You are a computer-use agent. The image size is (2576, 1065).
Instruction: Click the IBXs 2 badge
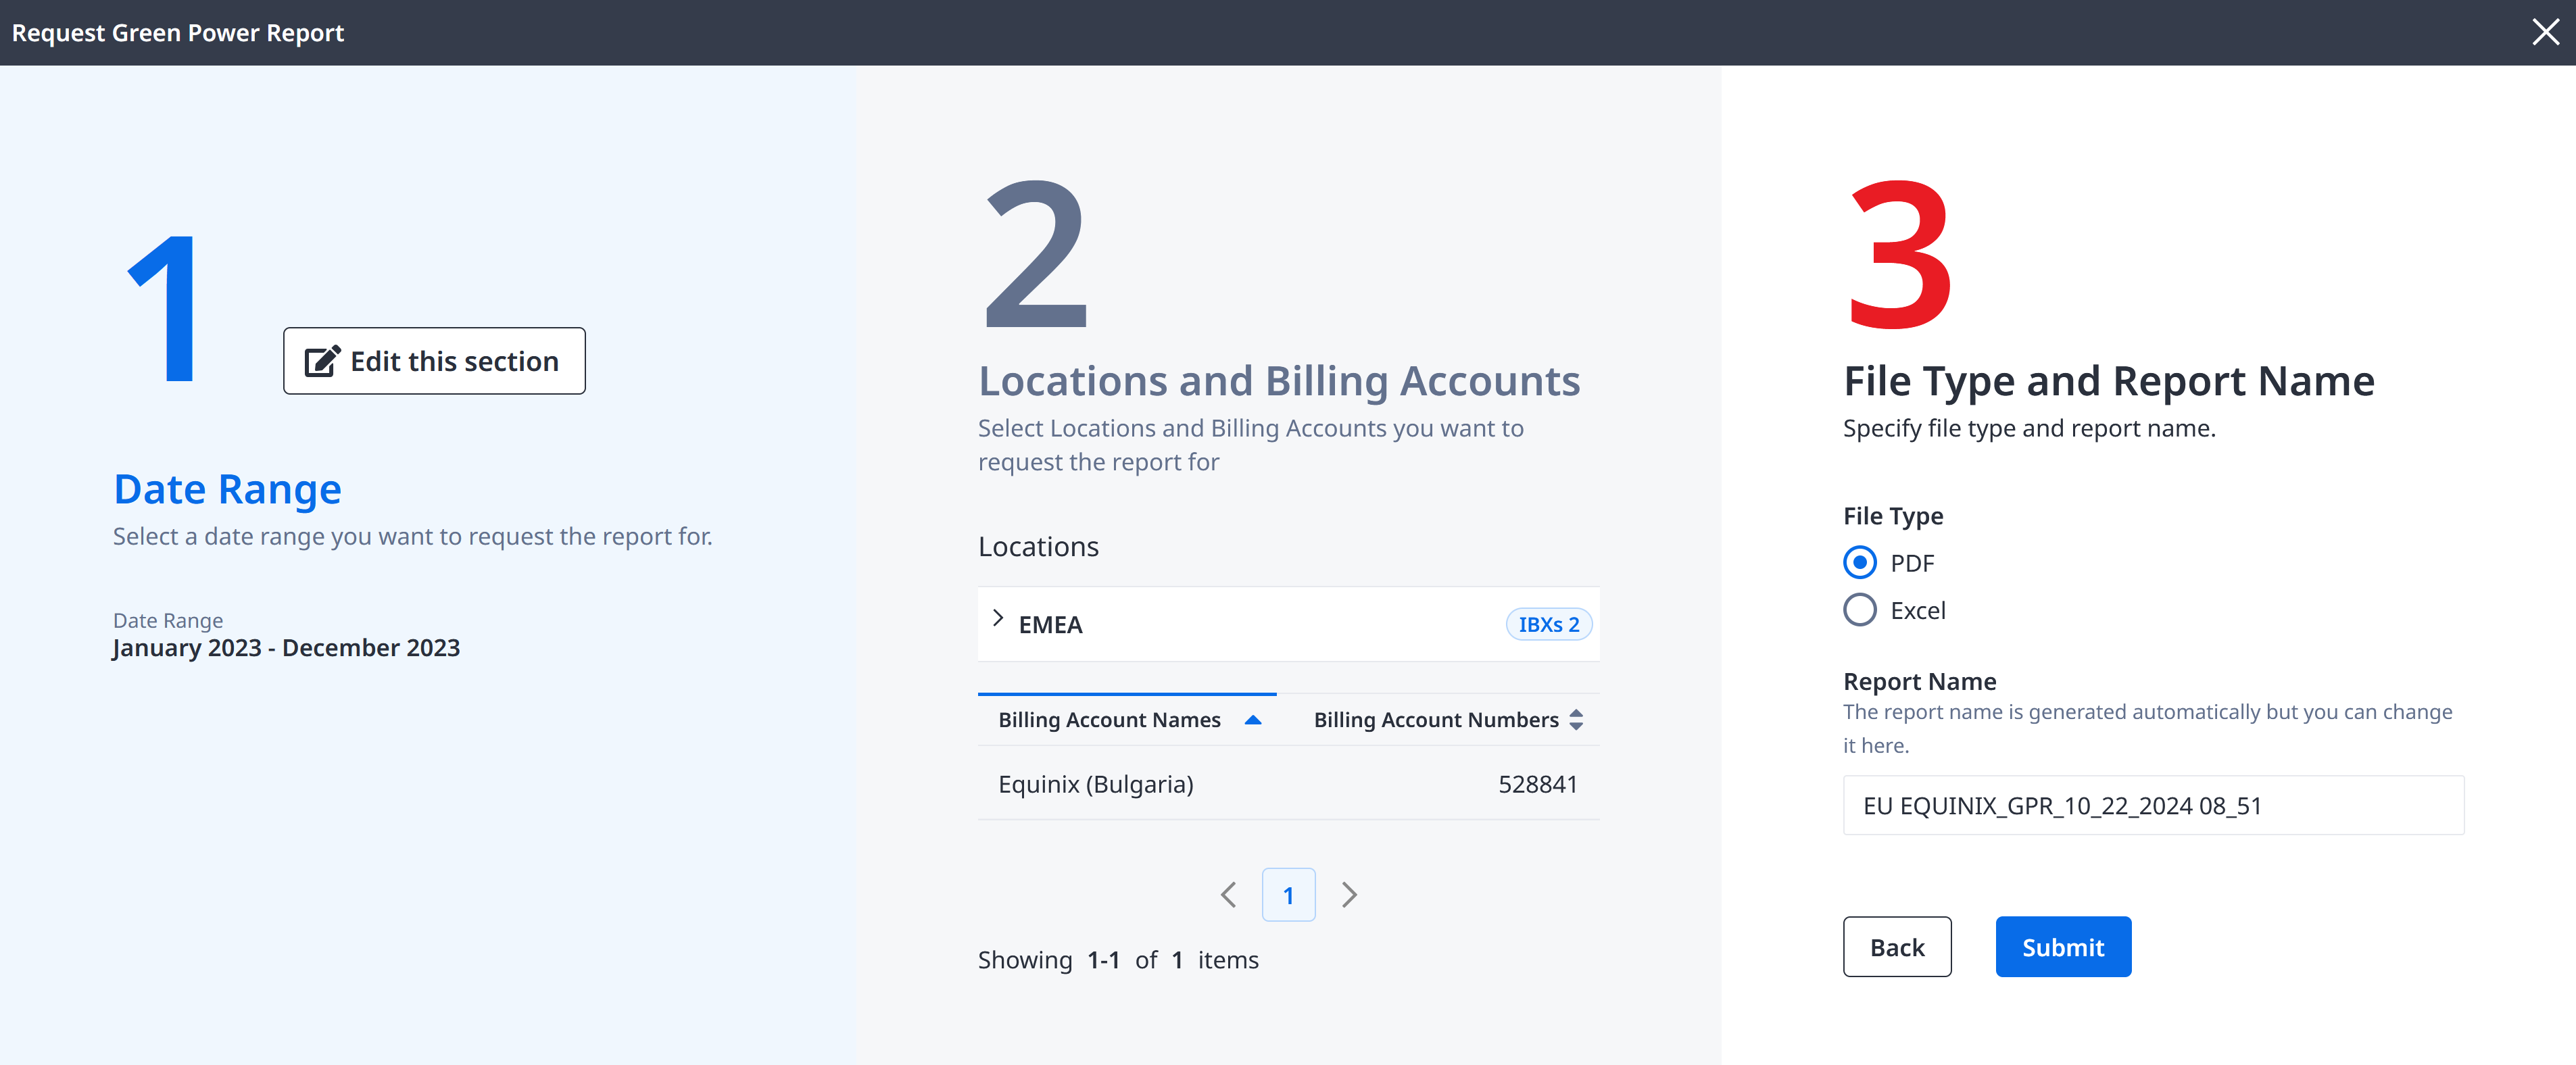1548,624
